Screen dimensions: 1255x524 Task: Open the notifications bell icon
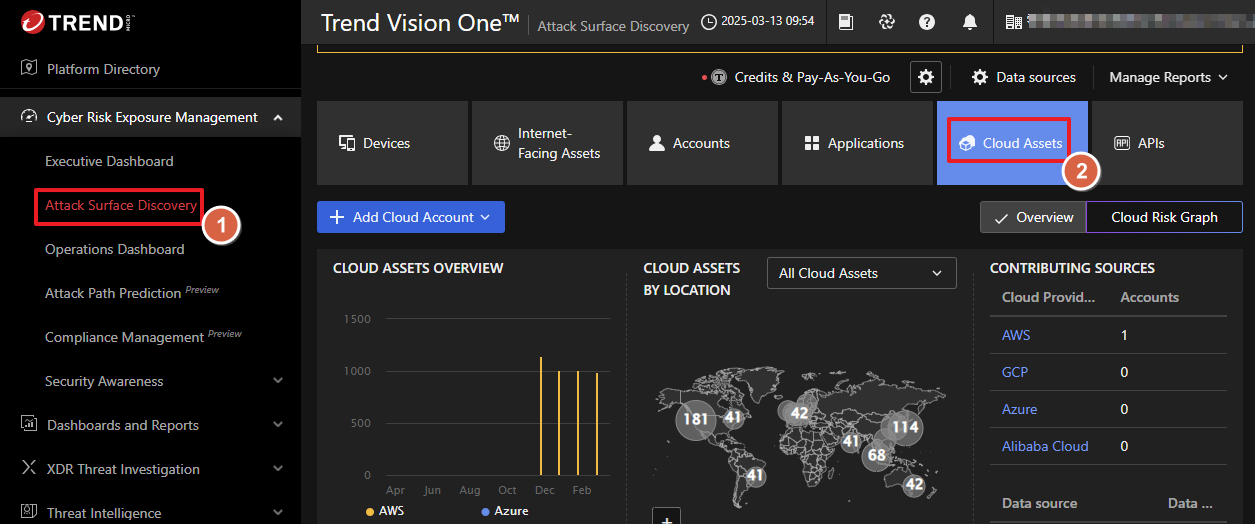coord(970,22)
